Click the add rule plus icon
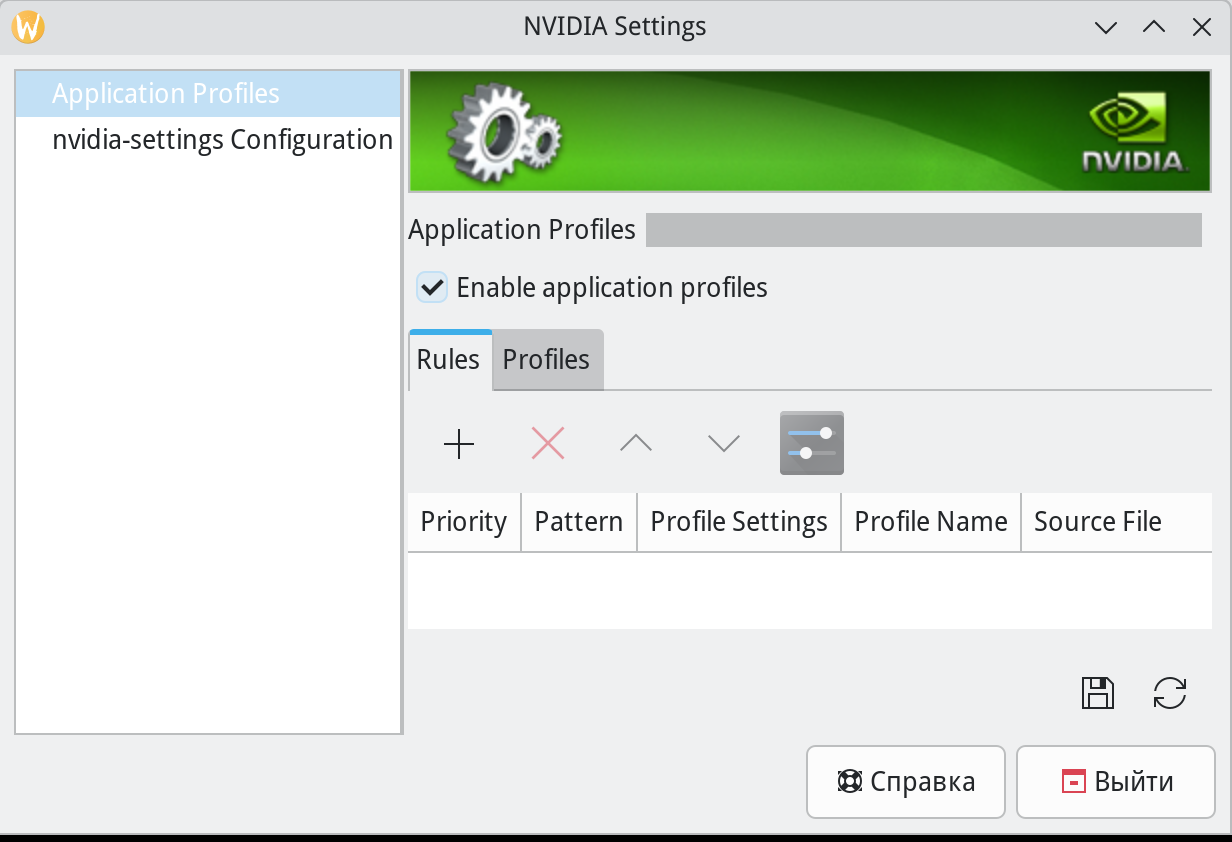The width and height of the screenshot is (1232, 842). pos(459,443)
